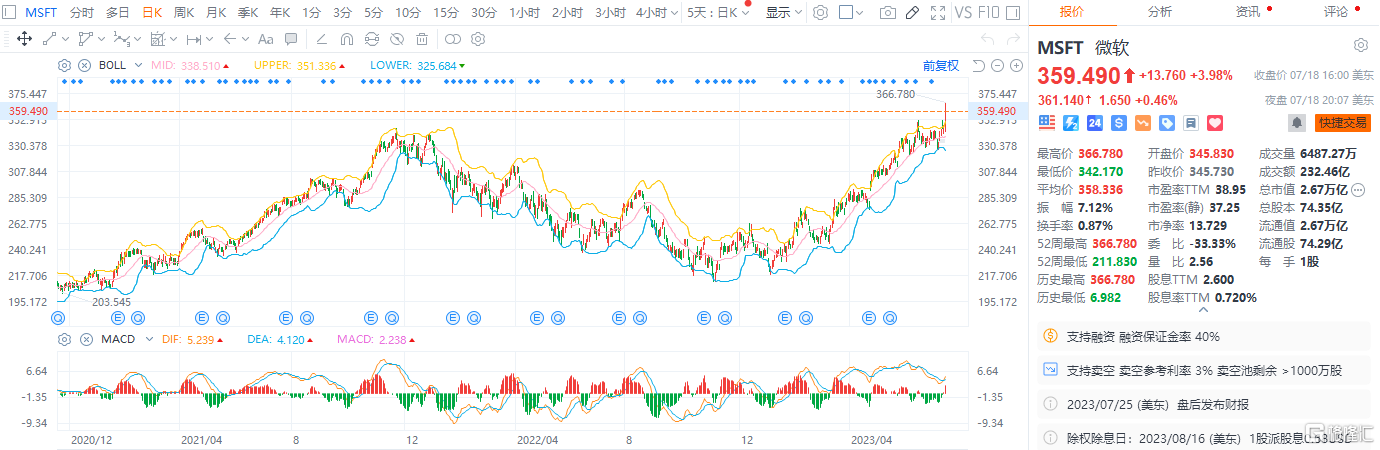Switch to 30分 interval
1380x450 pixels.
coord(483,13)
